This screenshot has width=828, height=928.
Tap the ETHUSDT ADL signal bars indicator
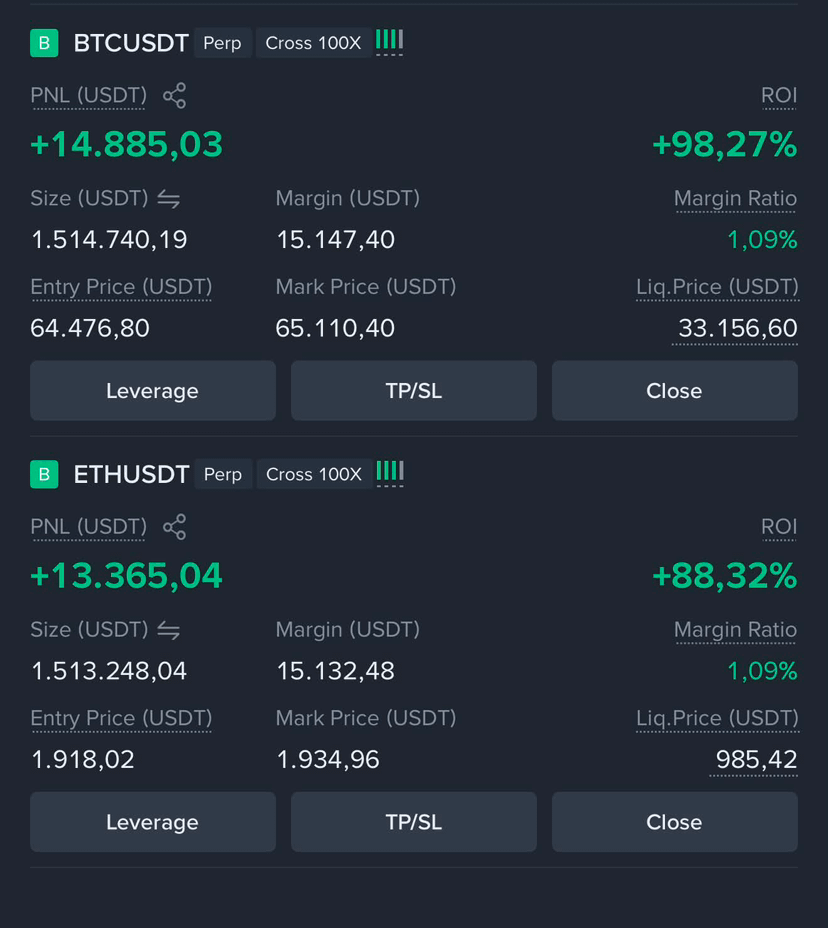pyautogui.click(x=390, y=473)
